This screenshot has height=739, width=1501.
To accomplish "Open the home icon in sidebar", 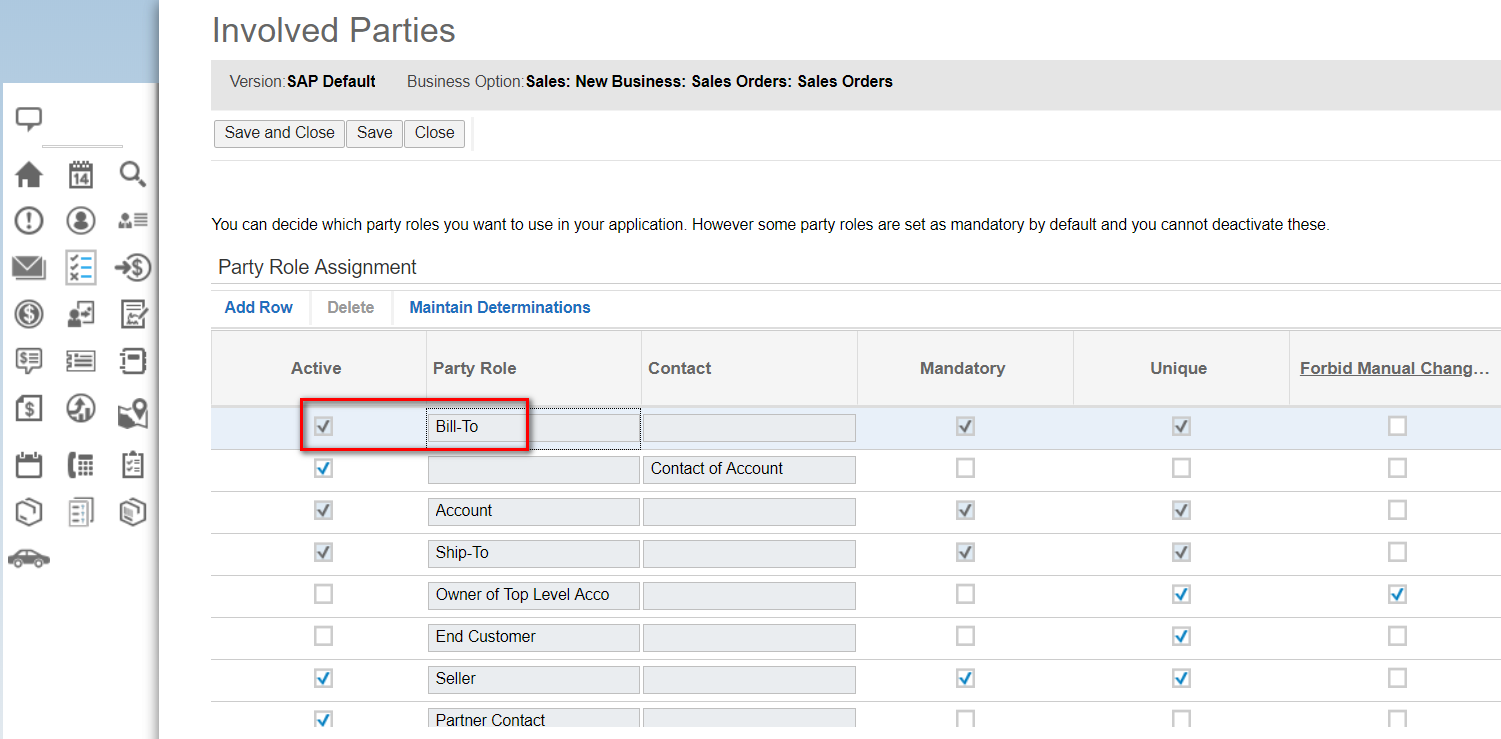I will point(29,175).
